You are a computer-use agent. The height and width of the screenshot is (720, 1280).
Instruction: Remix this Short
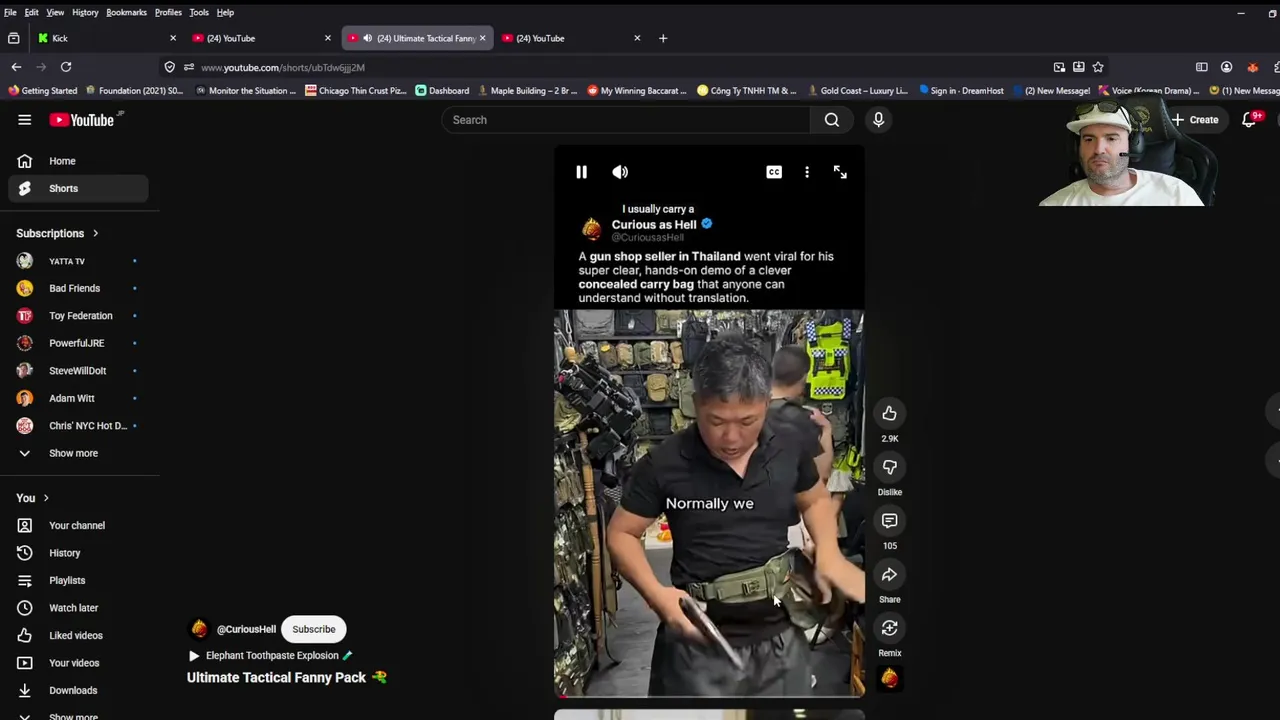(x=889, y=628)
